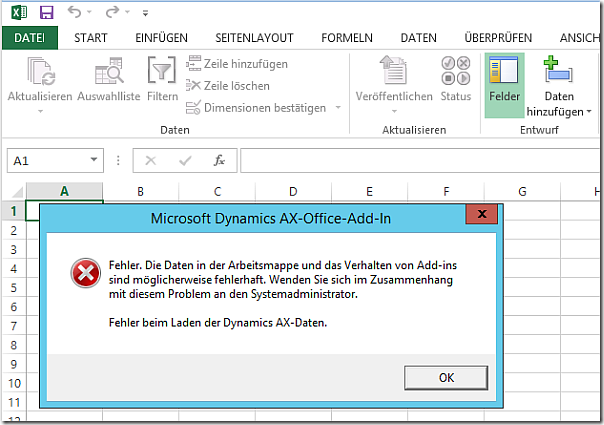604x425 pixels.
Task: Select row 10 header
Action: pyautogui.click(x=14, y=383)
